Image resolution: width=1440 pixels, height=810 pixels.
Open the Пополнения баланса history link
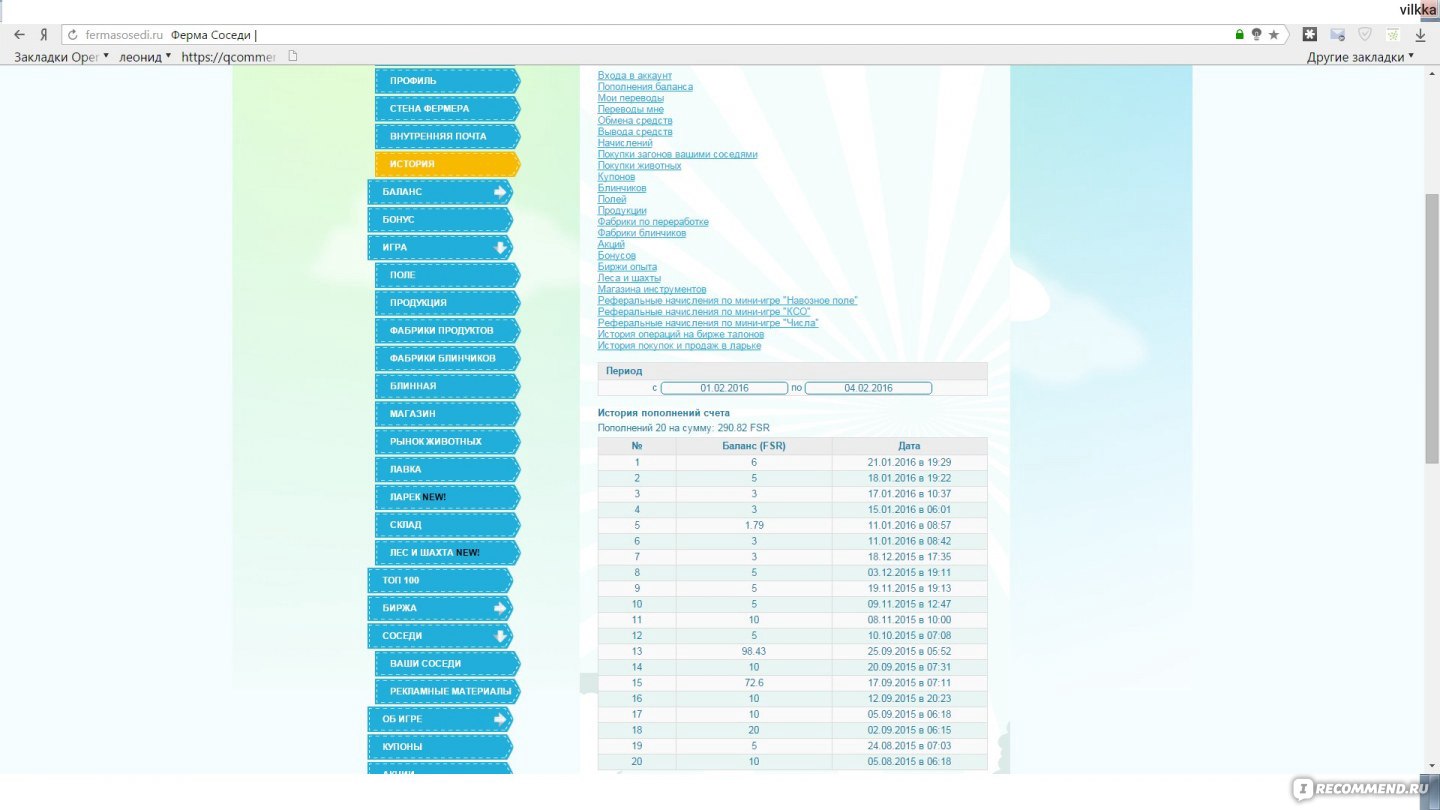[645, 87]
